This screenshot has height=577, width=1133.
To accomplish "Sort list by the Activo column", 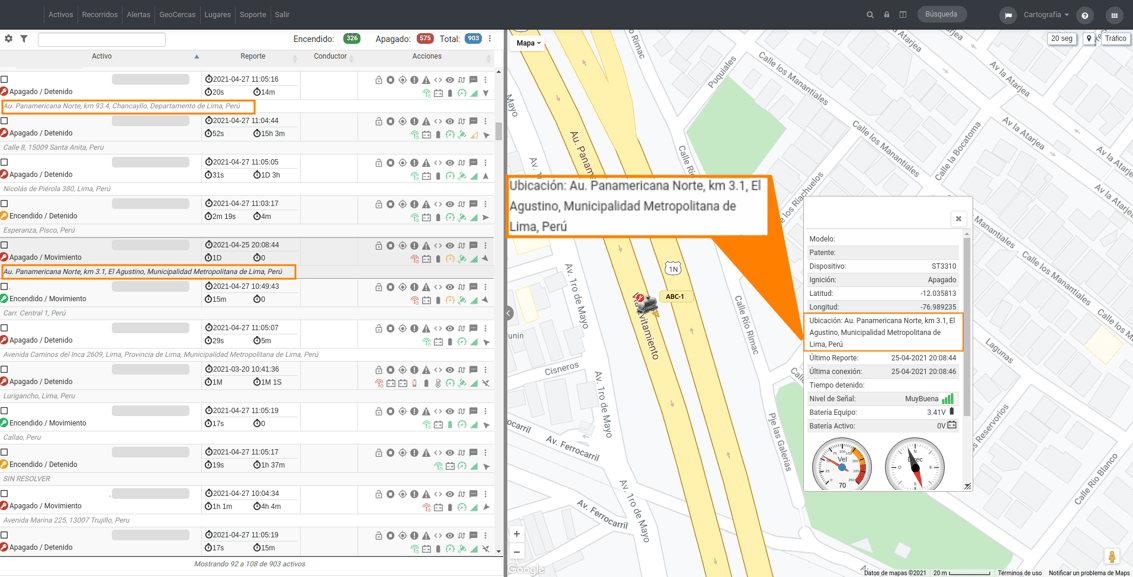I will [x=102, y=56].
